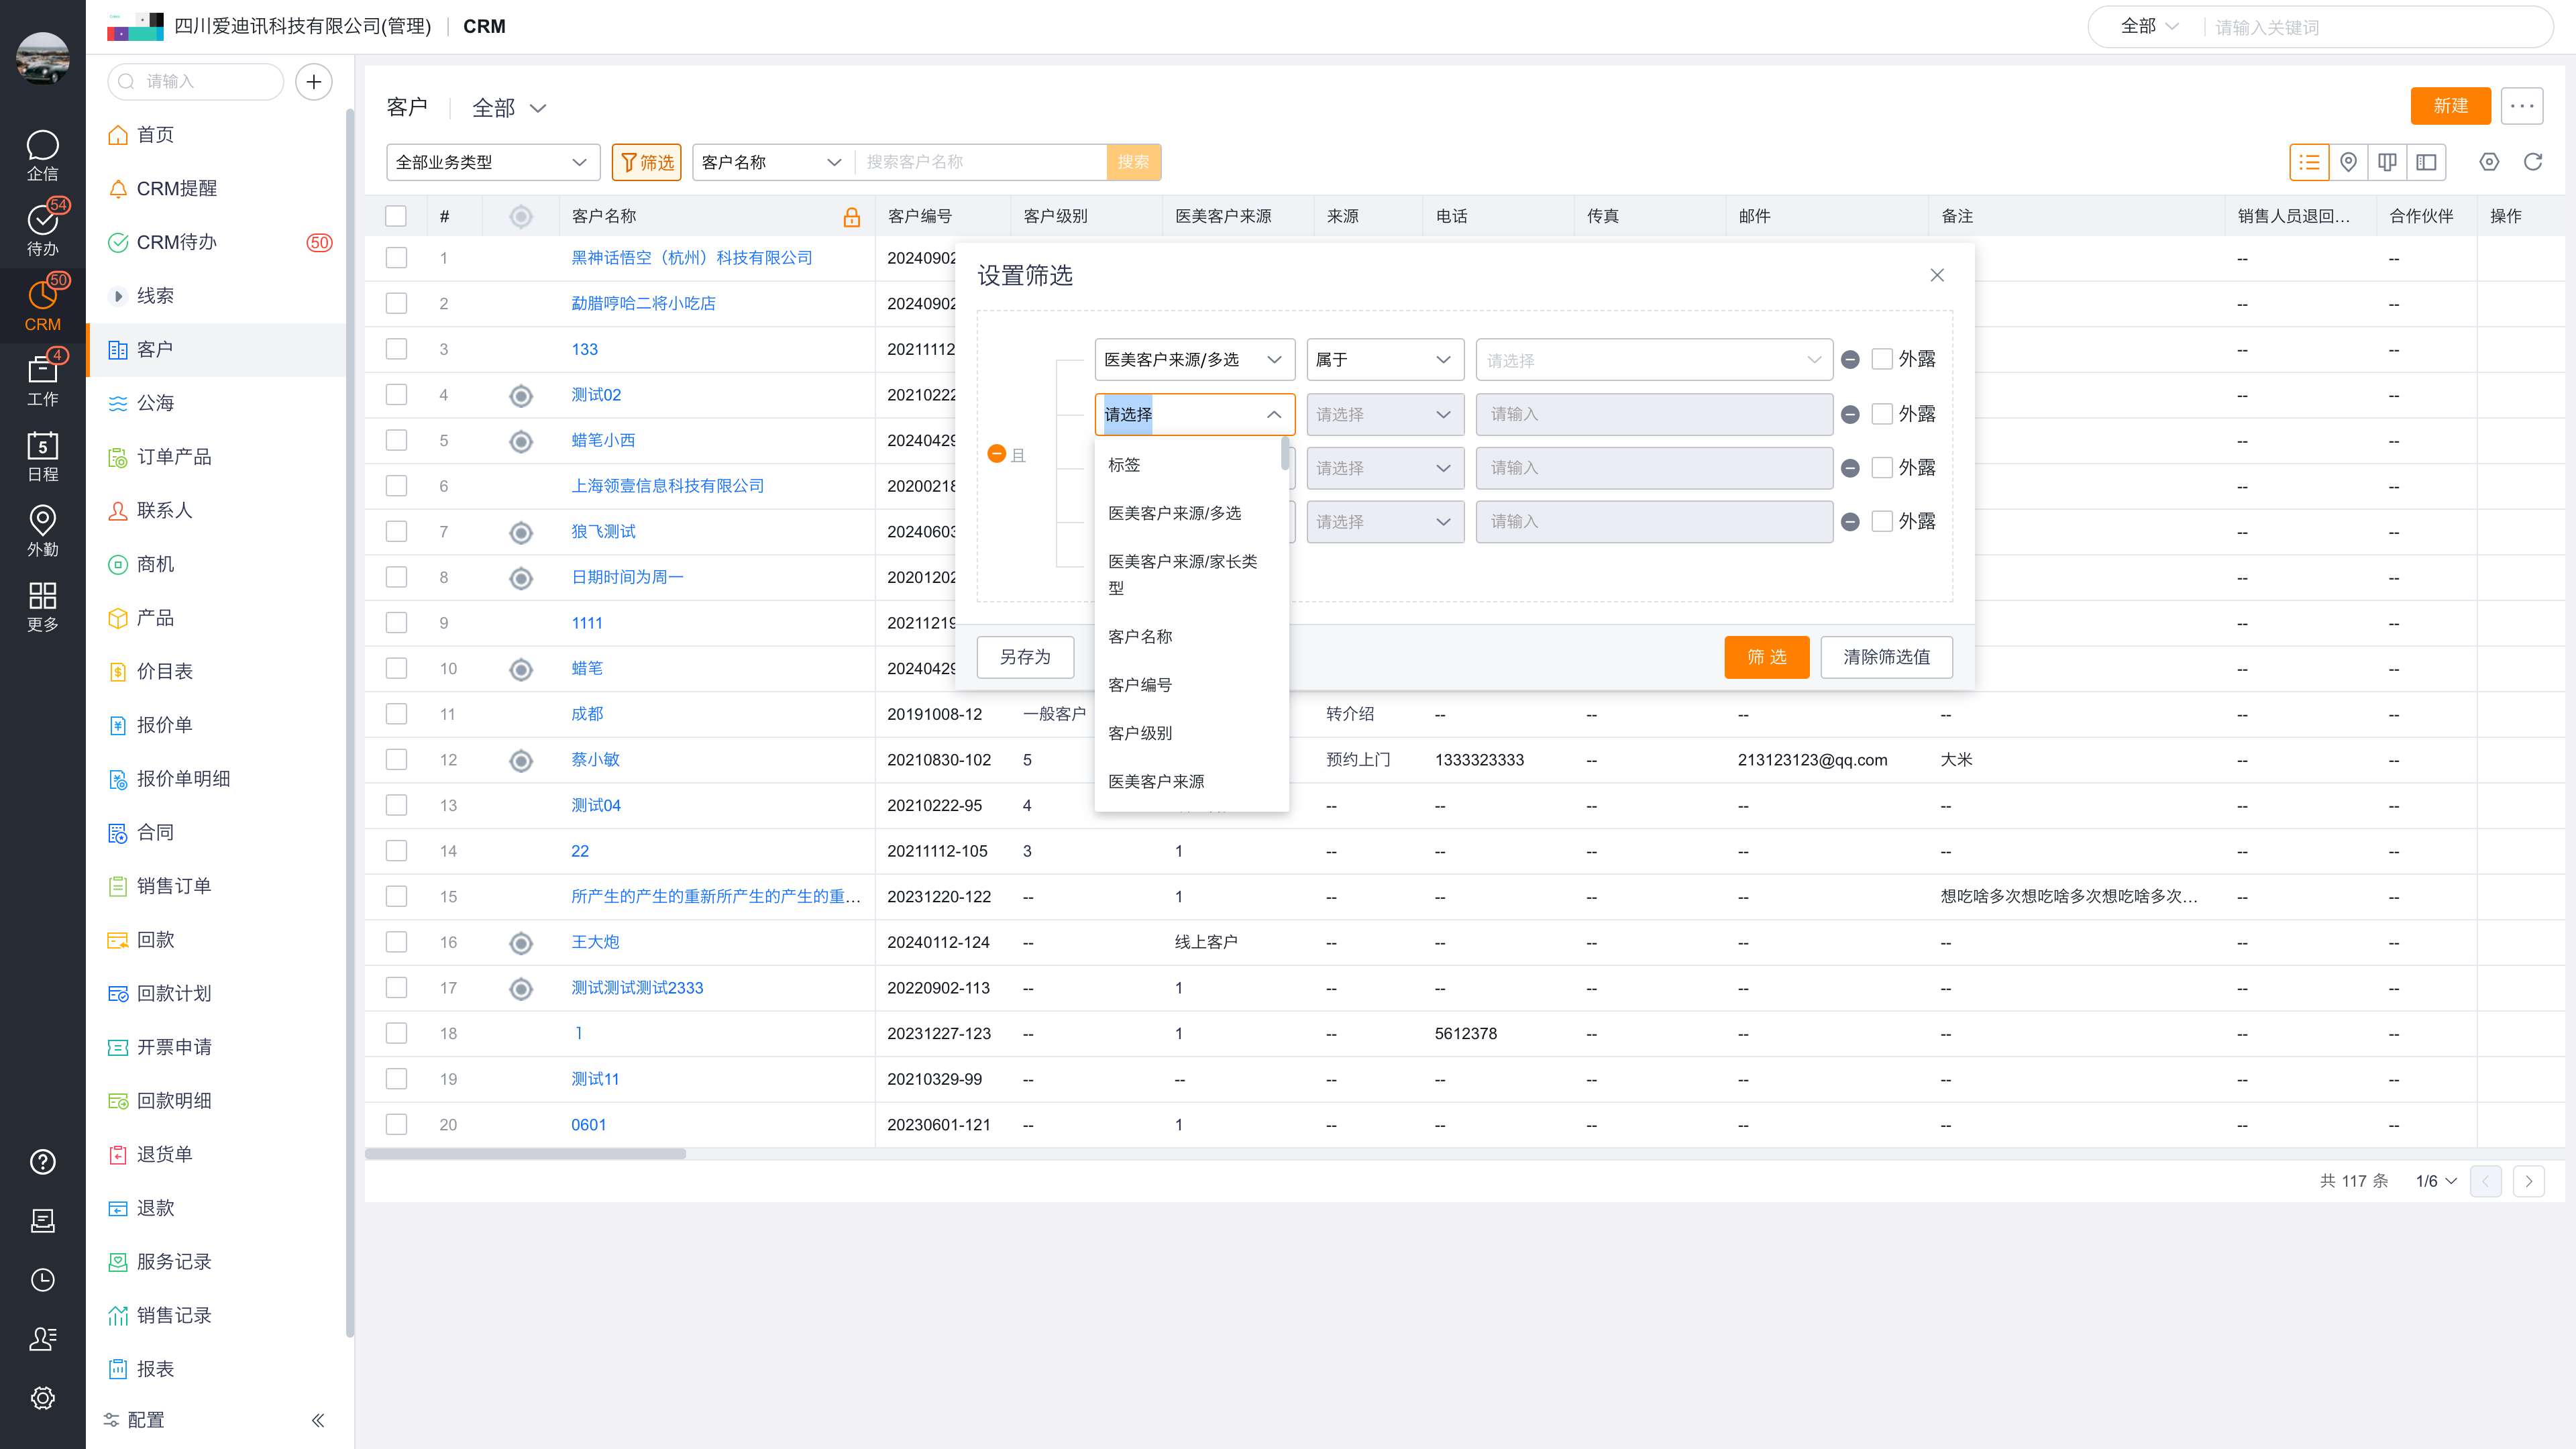
Task: Open the 企信 chat icon
Action: [42, 155]
